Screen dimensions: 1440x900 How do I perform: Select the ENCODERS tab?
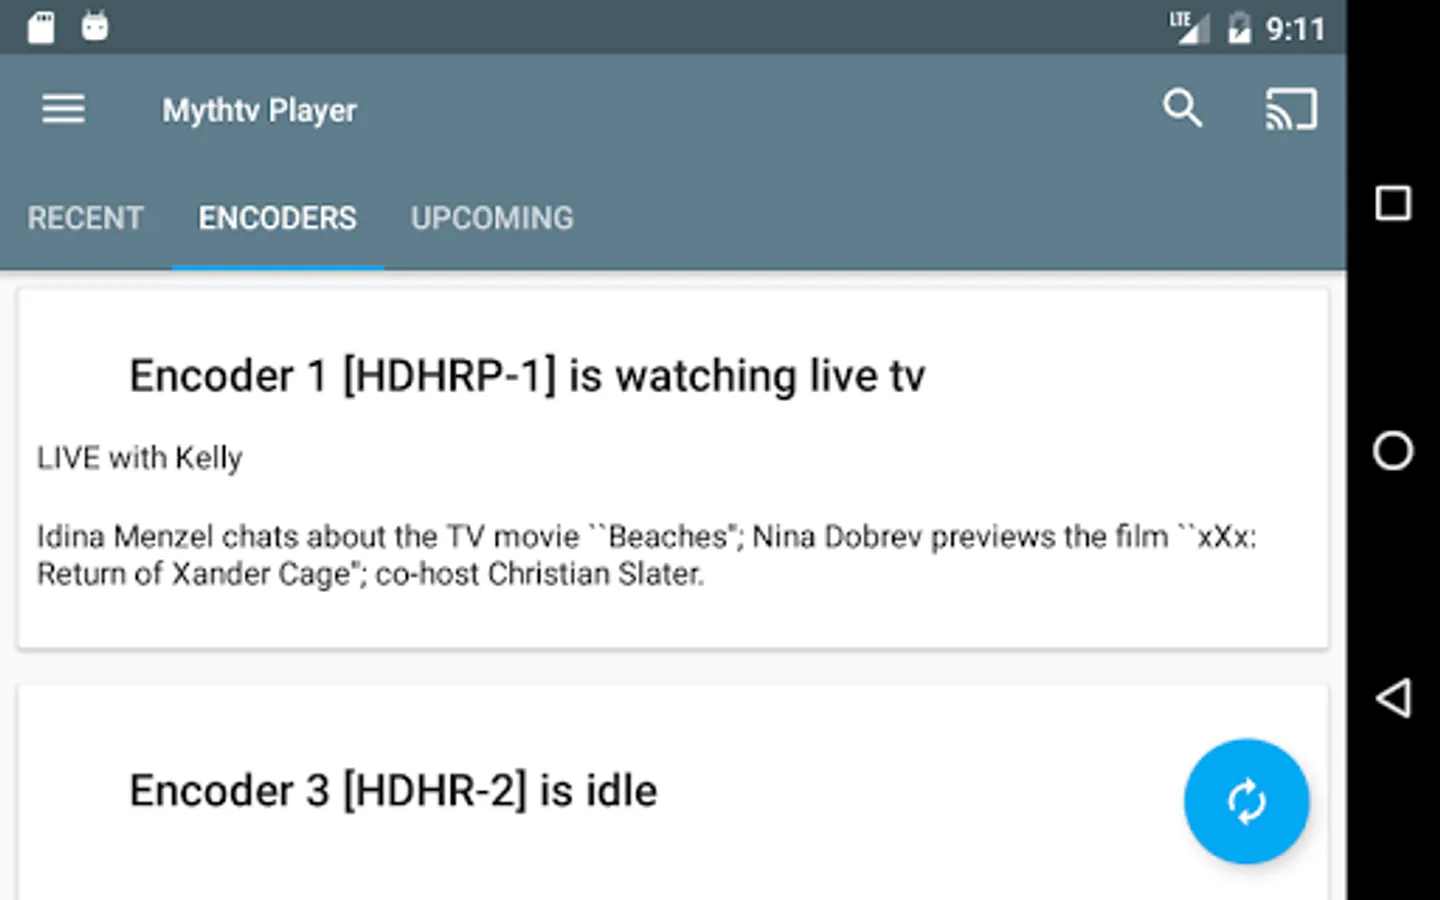[277, 218]
